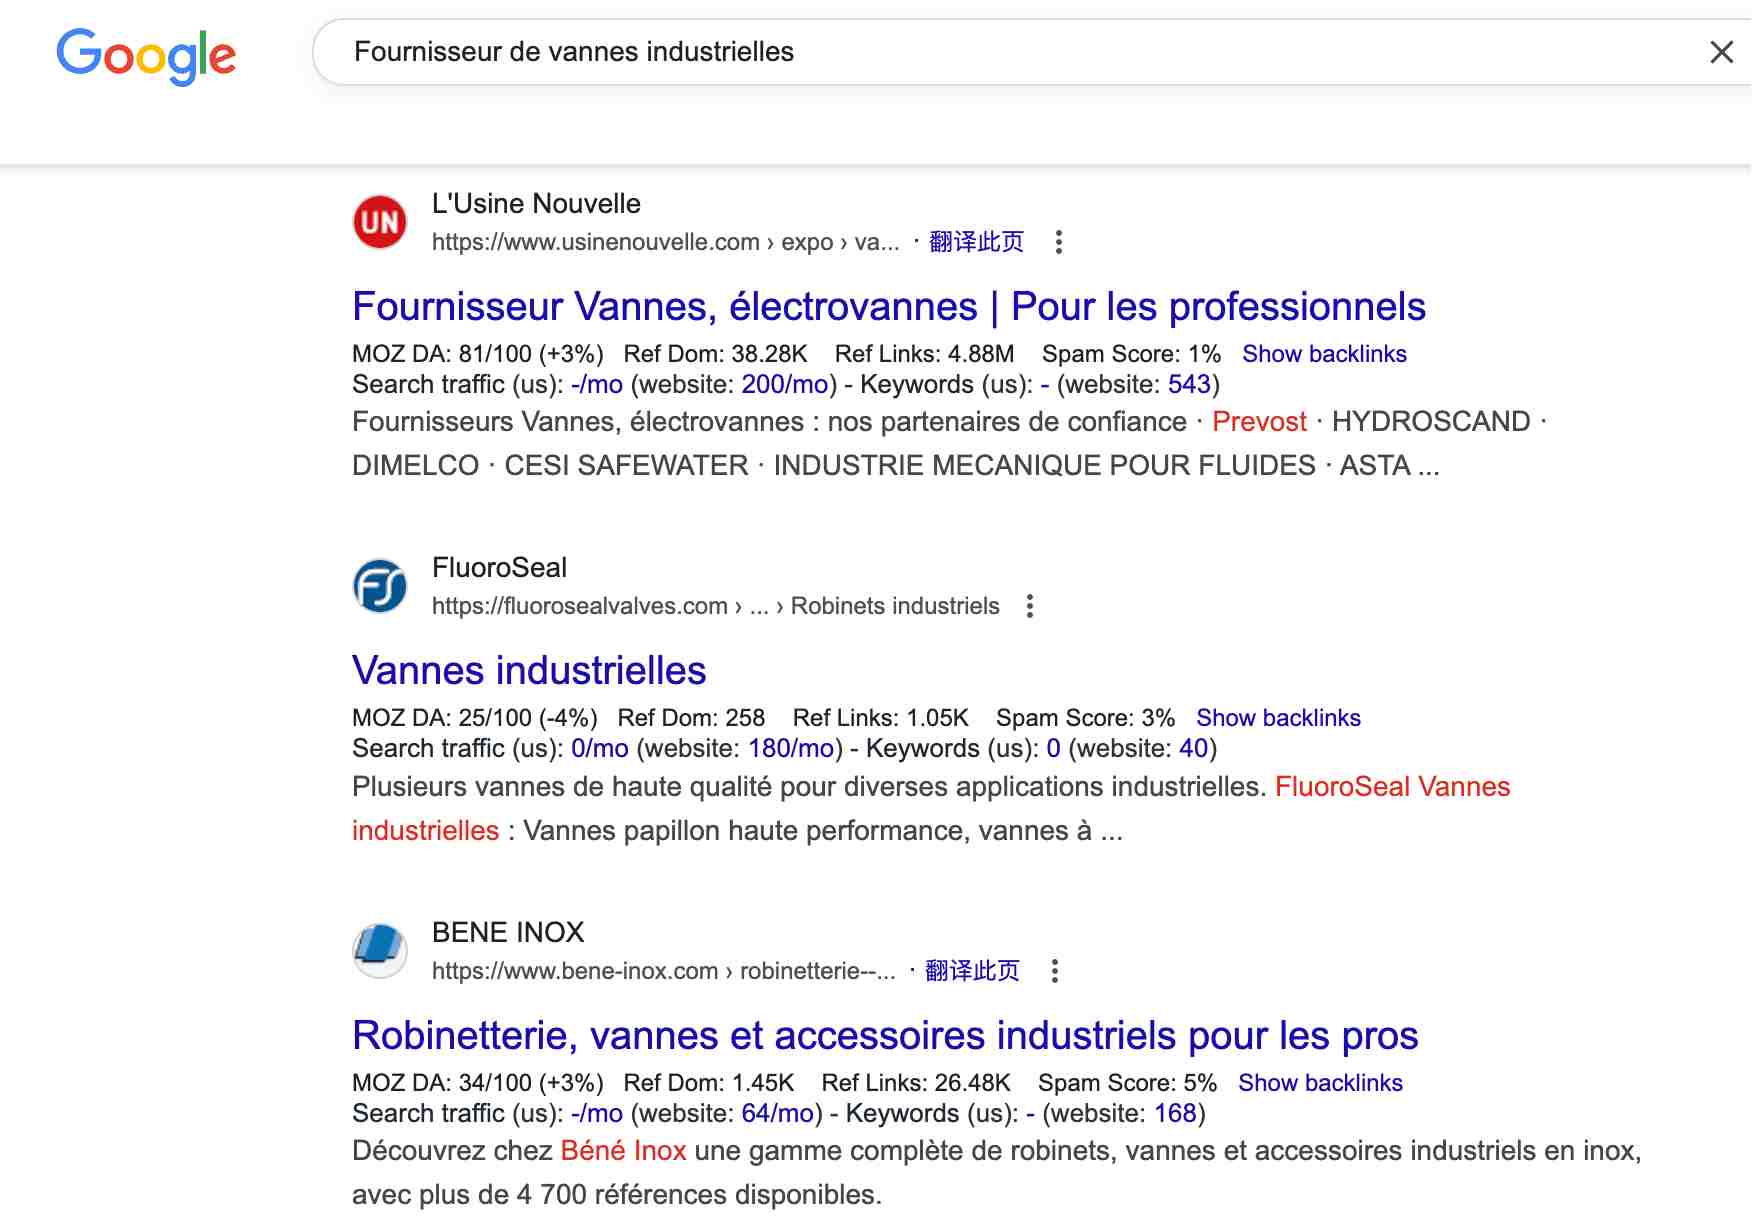Image resolution: width=1752 pixels, height=1232 pixels.
Task: Click website keywords value 40
Action: (1194, 749)
